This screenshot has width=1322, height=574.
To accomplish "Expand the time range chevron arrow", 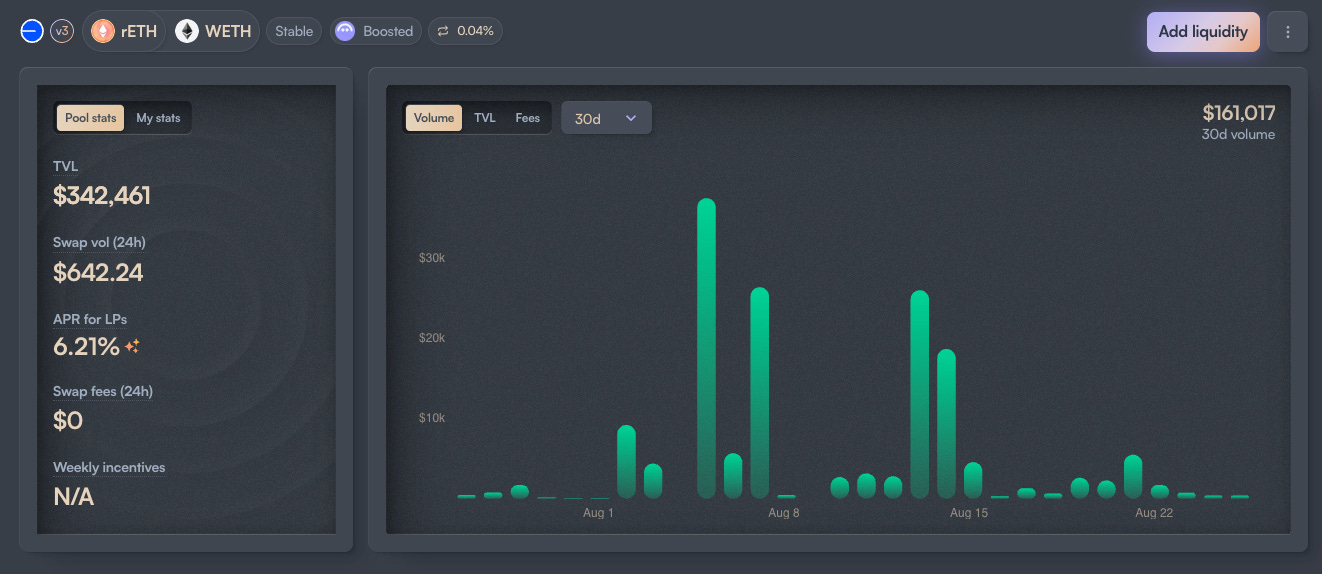I will pyautogui.click(x=631, y=118).
